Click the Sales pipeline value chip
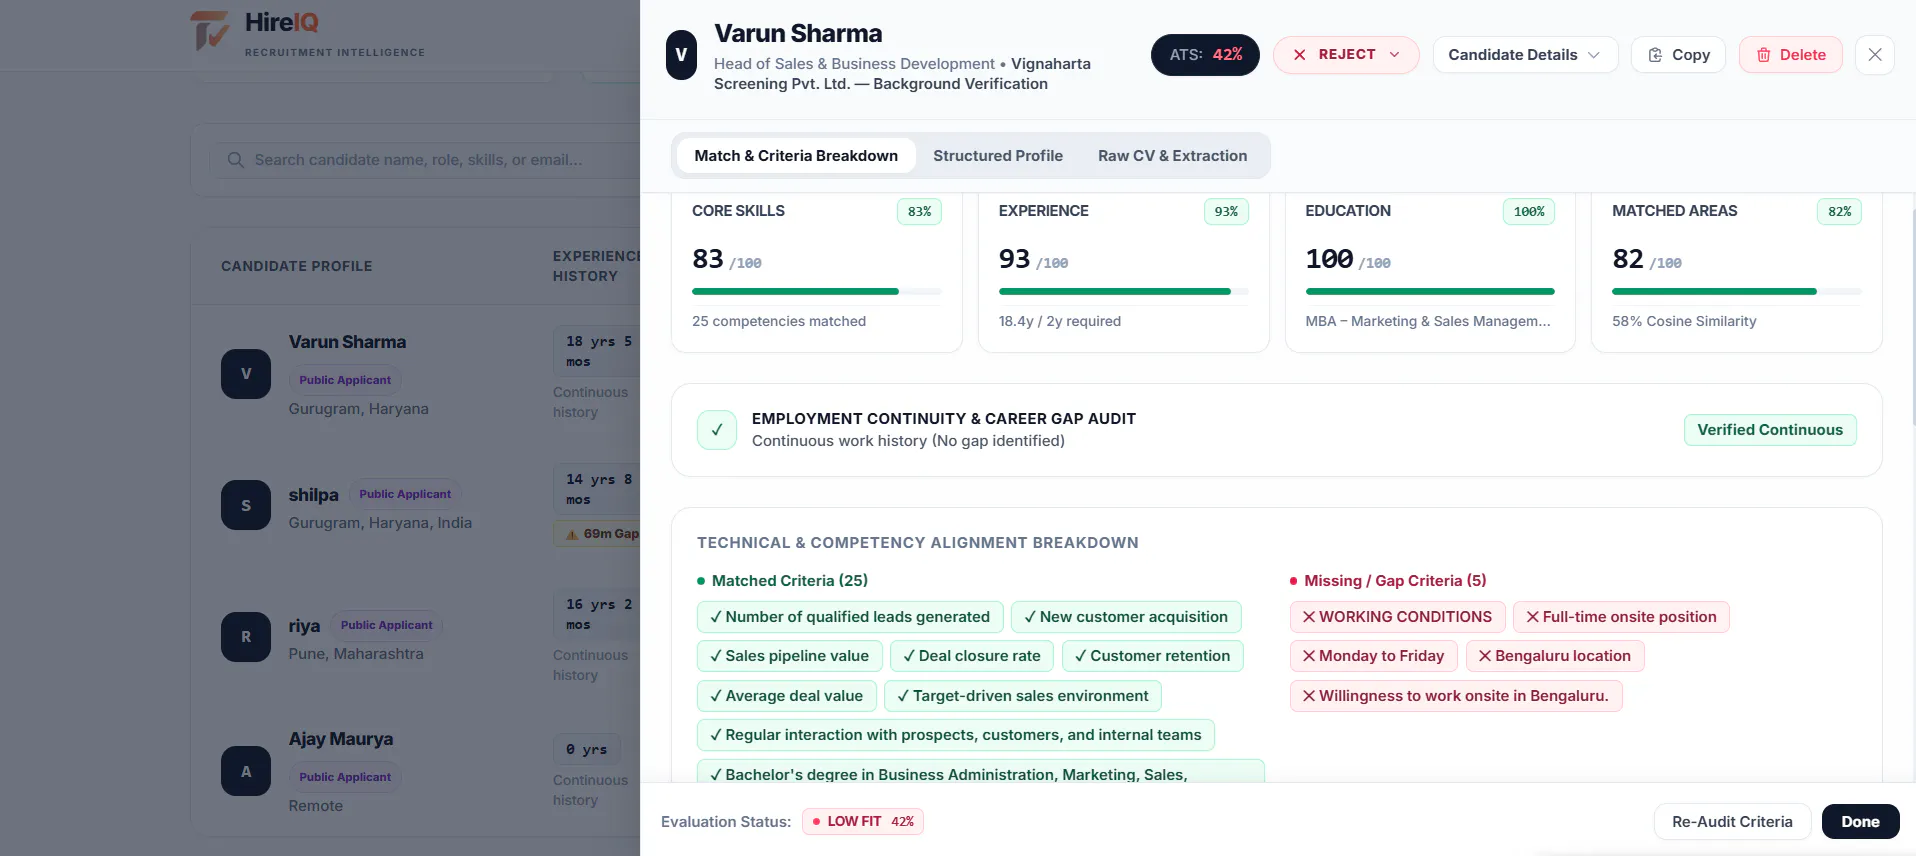The image size is (1916, 856). pyautogui.click(x=789, y=656)
